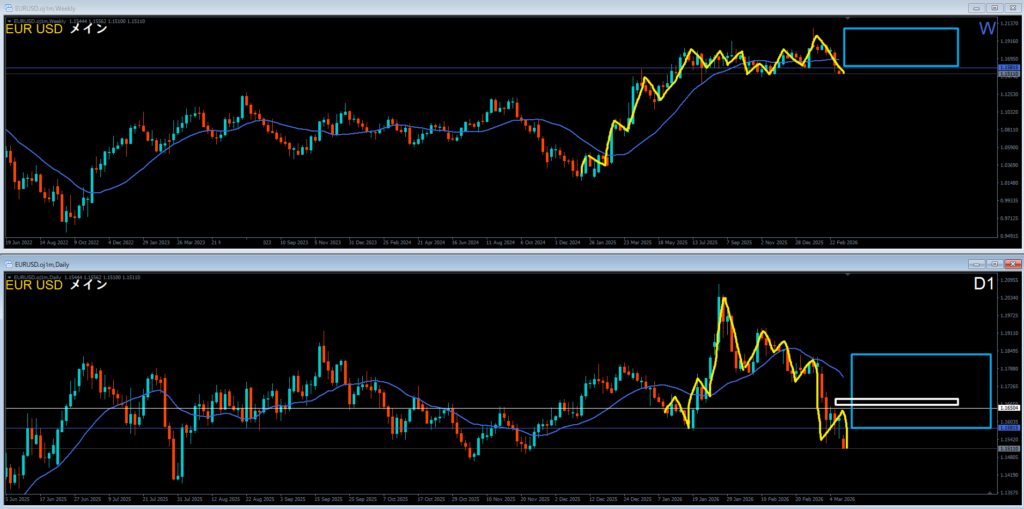Expand the arrow beside Daily OHLC header
Screen dimensions: 1024x509
click(x=9, y=275)
